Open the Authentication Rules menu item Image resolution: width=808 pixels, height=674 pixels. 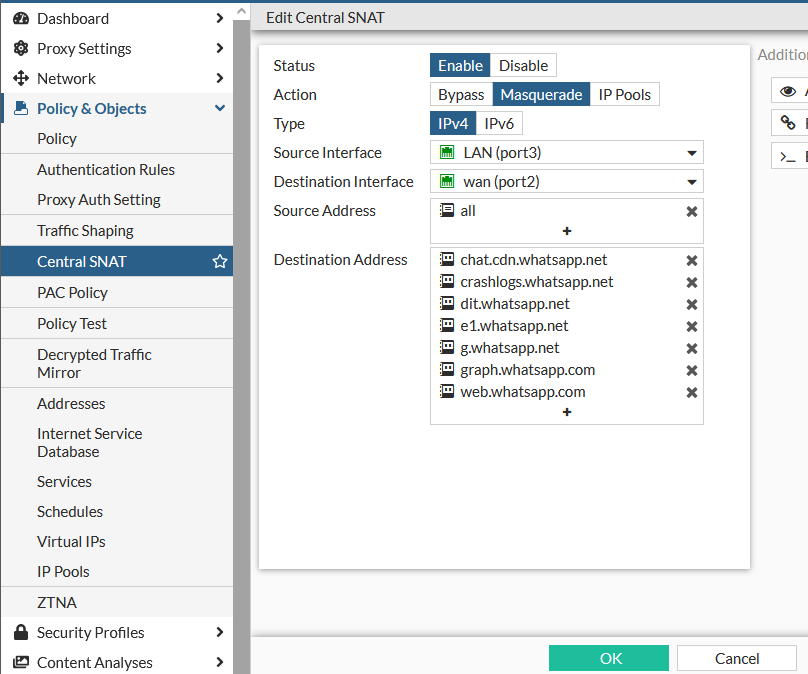click(106, 170)
